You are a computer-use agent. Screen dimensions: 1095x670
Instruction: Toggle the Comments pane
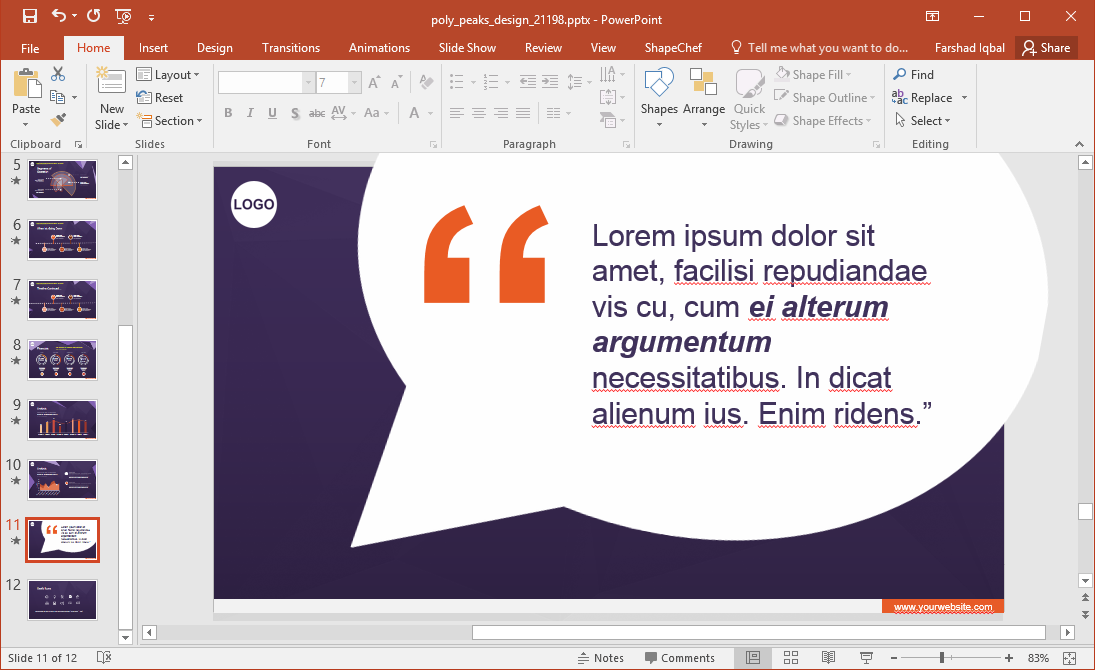pyautogui.click(x=680, y=658)
